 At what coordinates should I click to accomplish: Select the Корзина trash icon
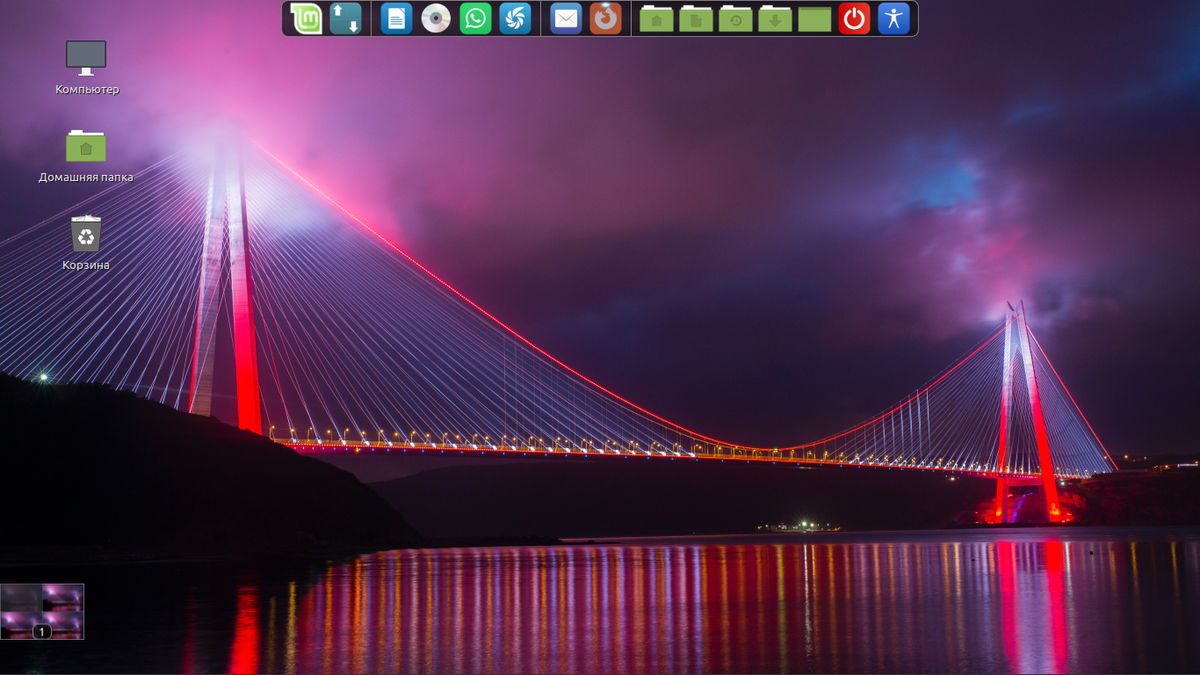pos(86,243)
